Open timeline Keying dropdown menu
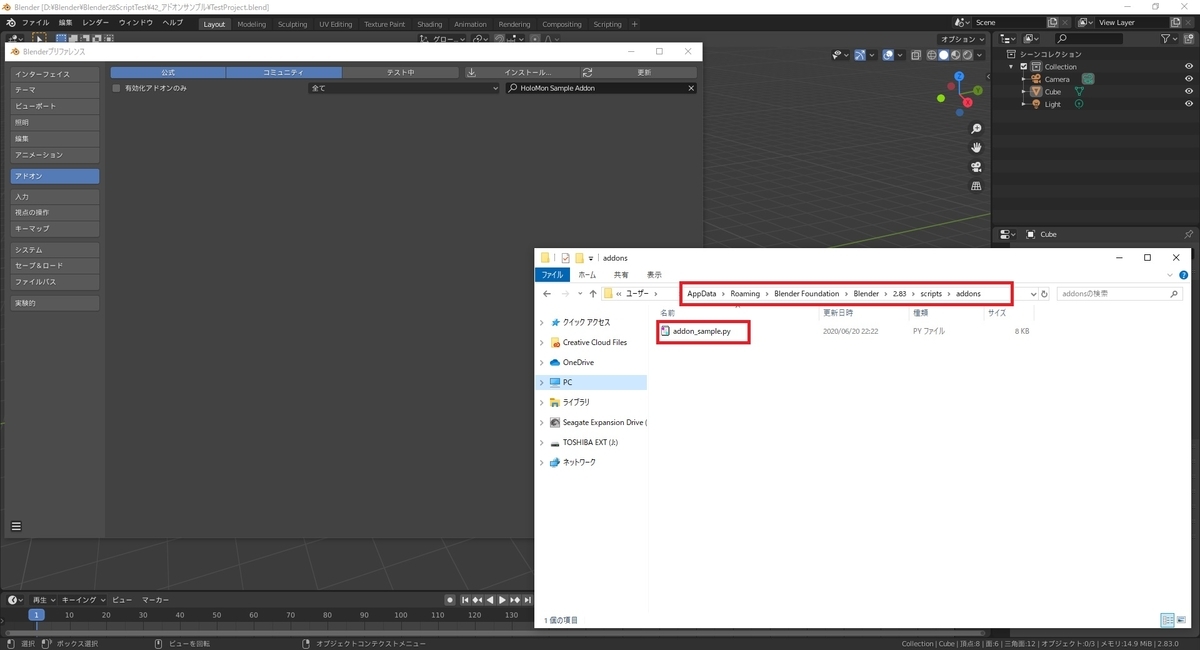Viewport: 1200px width, 650px height. 83,600
